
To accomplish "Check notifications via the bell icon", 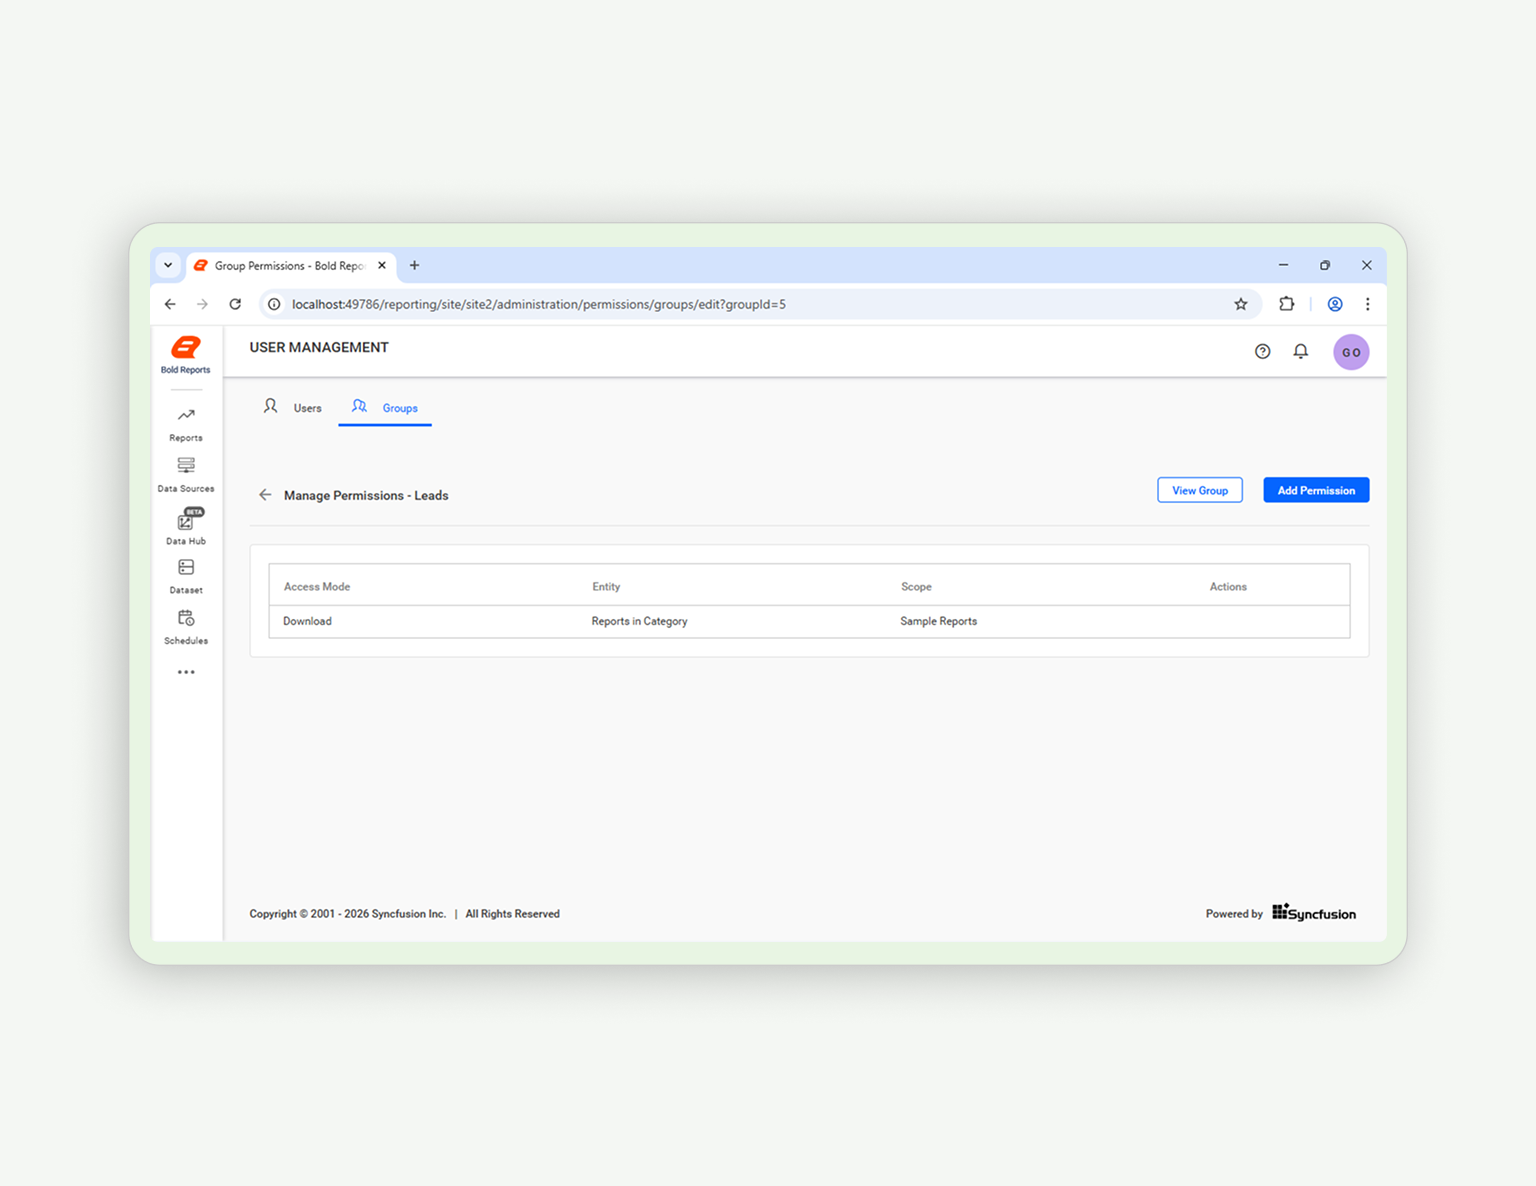I will pyautogui.click(x=1300, y=351).
